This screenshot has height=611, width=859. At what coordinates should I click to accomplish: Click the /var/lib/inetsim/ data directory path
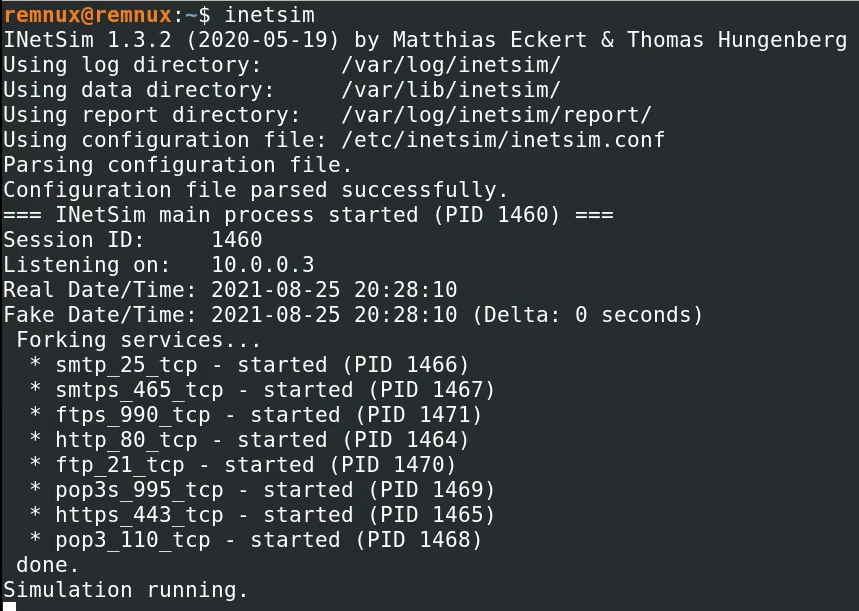click(451, 90)
